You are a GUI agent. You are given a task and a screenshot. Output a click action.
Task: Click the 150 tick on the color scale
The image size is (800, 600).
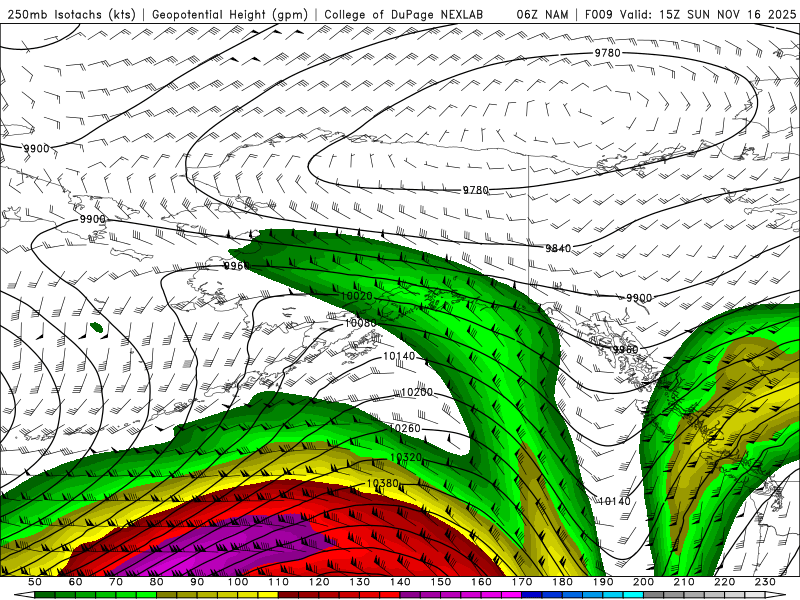point(440,582)
